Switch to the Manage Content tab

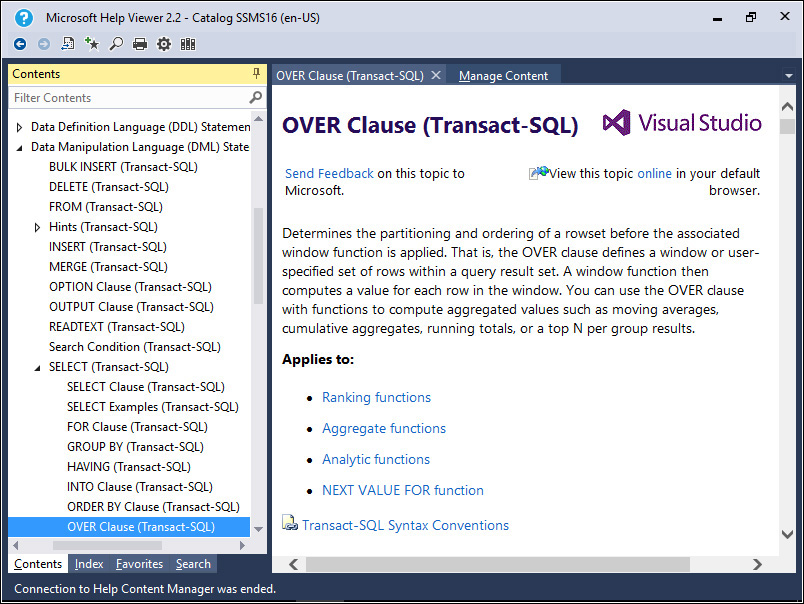coord(503,75)
